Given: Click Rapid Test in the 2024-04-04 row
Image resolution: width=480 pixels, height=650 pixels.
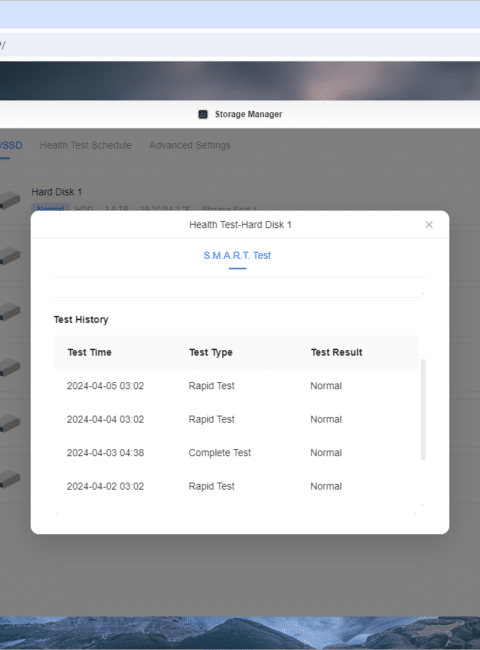Looking at the screenshot, I should (211, 420).
